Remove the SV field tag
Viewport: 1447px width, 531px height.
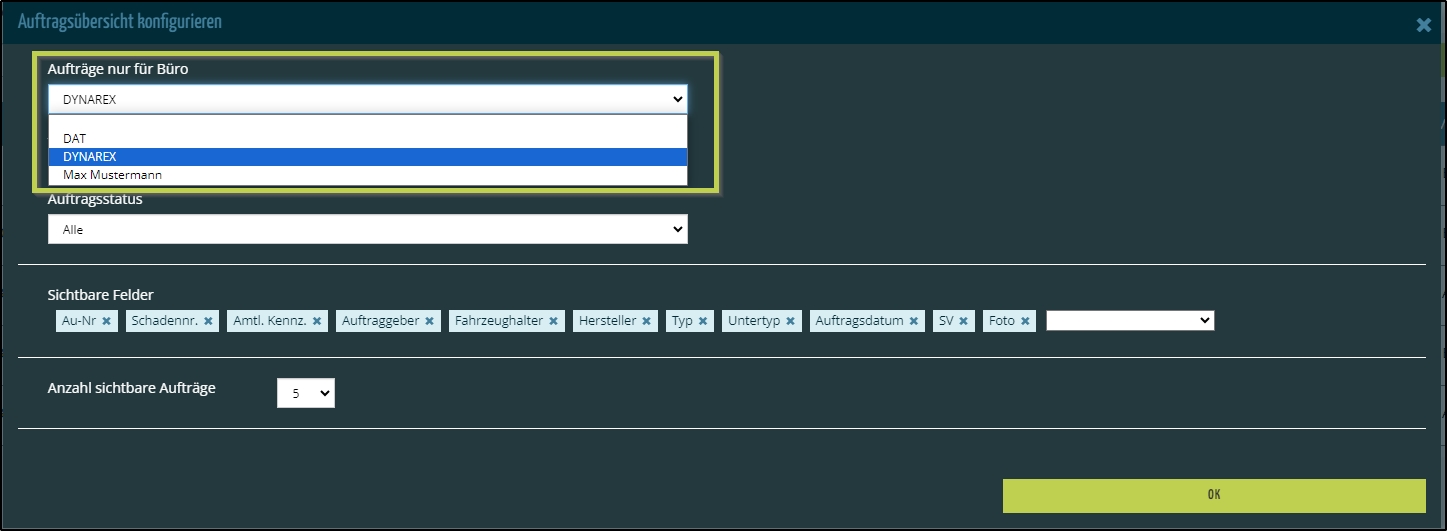click(964, 321)
